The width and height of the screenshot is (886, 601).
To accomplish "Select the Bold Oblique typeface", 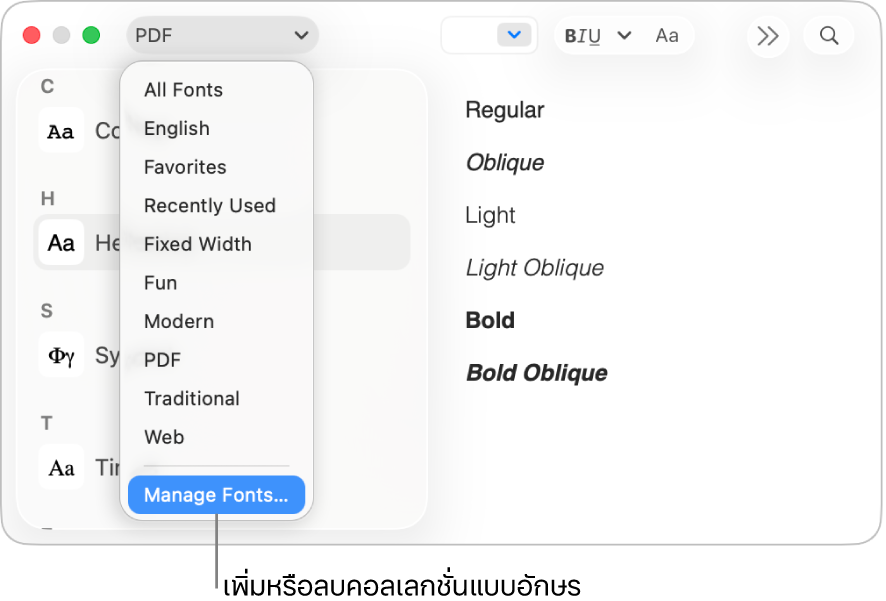I will [537, 373].
